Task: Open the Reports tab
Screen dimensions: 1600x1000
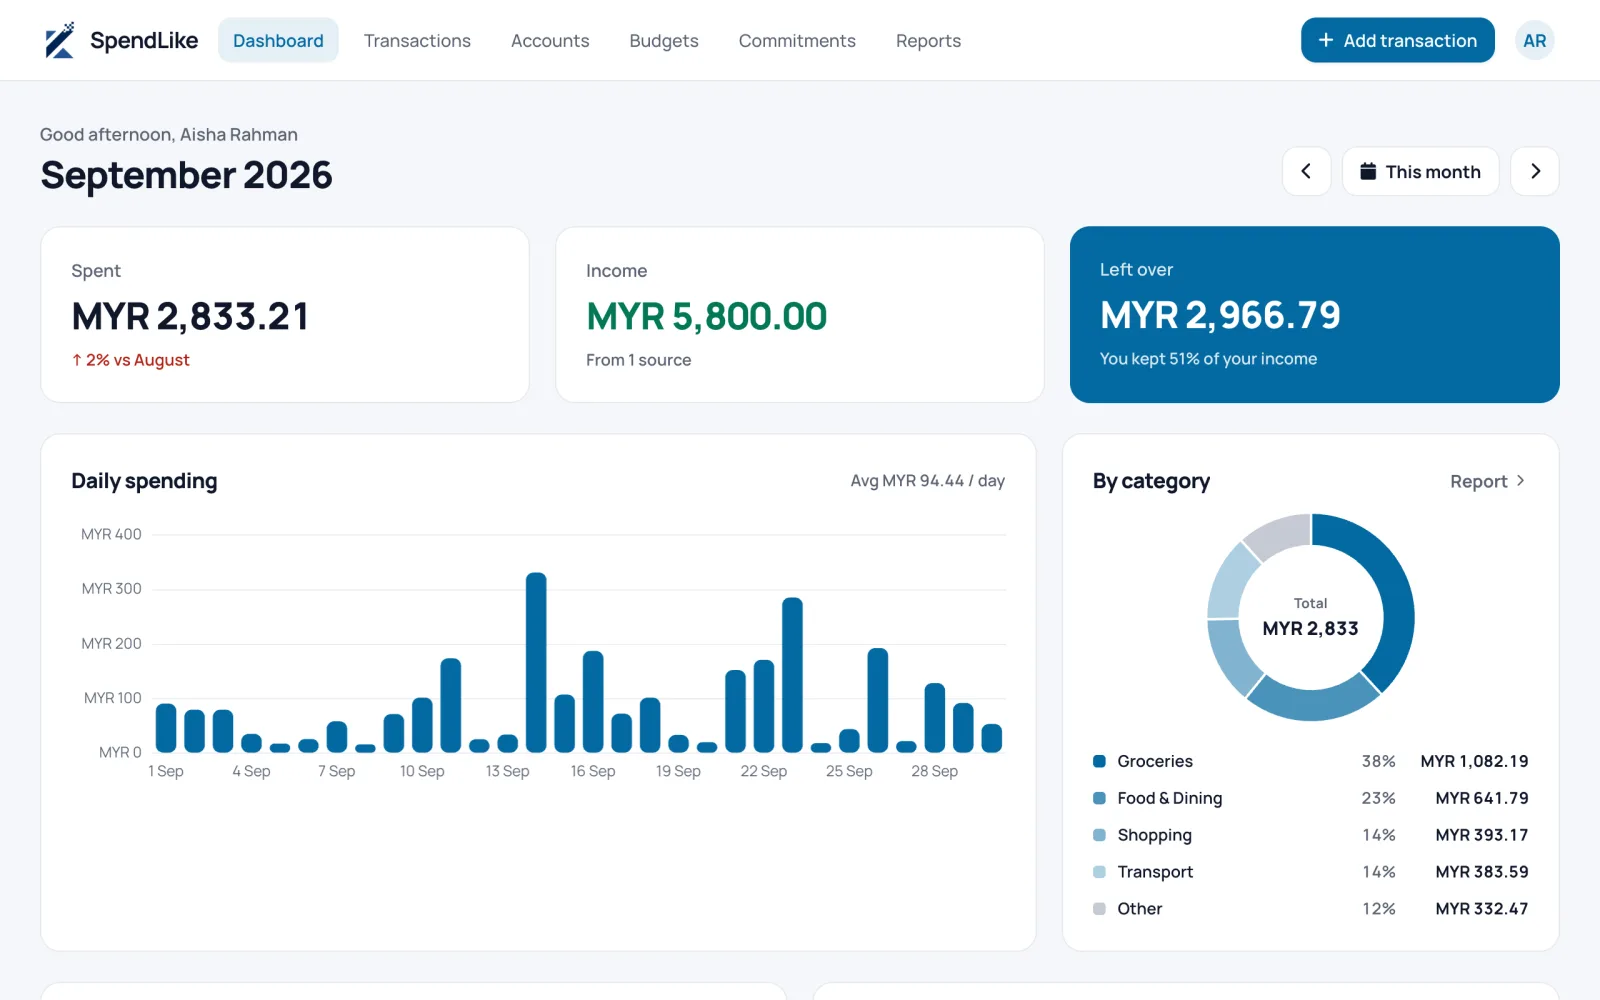Action: [928, 40]
